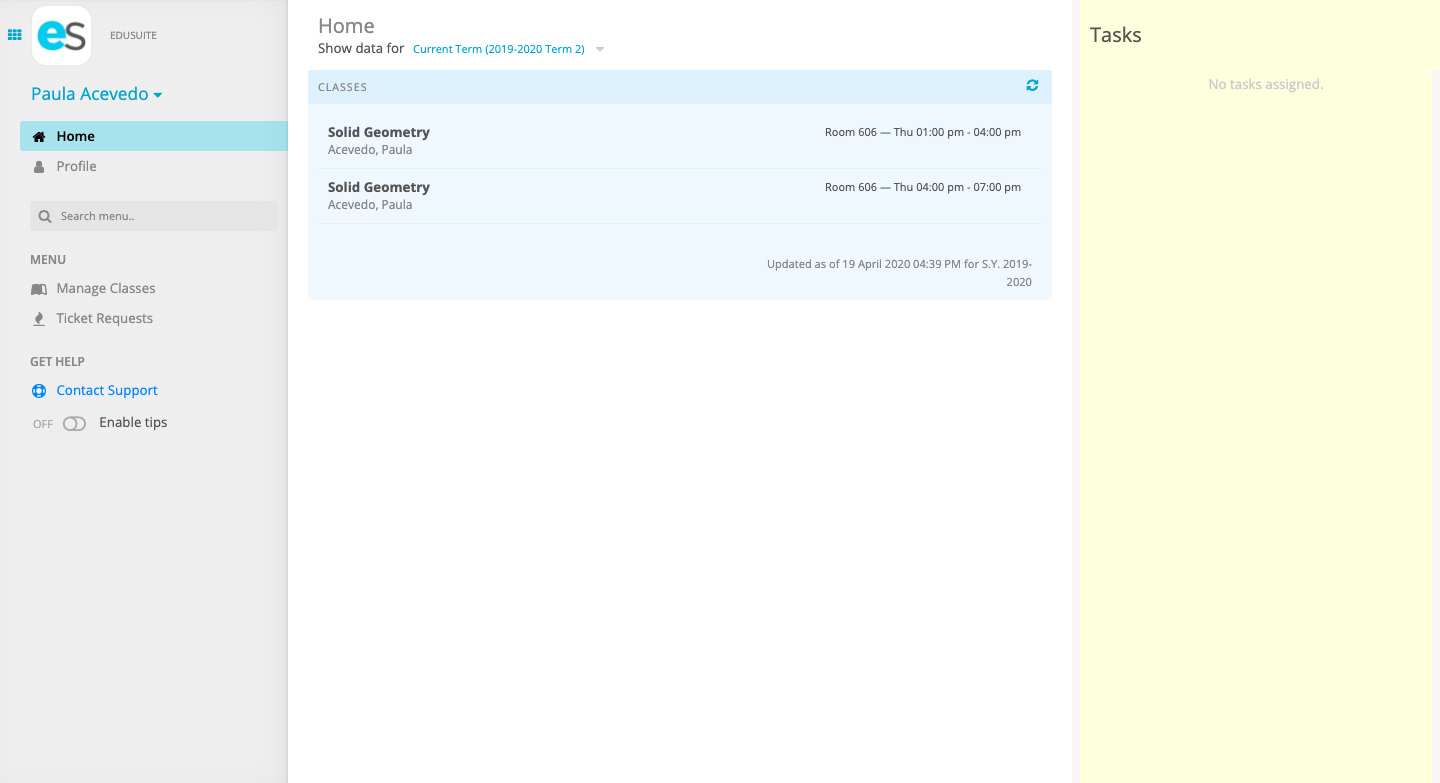The image size is (1440, 783).
Task: Click the Manage Classes book icon
Action: pyautogui.click(x=39, y=289)
